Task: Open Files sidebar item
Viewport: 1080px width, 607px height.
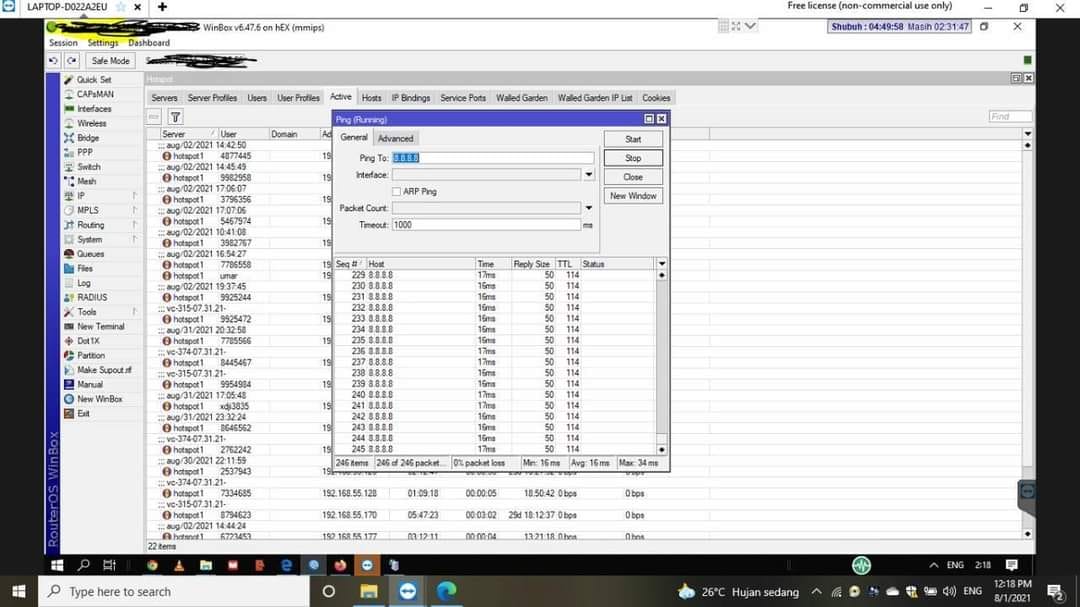Action: click(x=85, y=269)
